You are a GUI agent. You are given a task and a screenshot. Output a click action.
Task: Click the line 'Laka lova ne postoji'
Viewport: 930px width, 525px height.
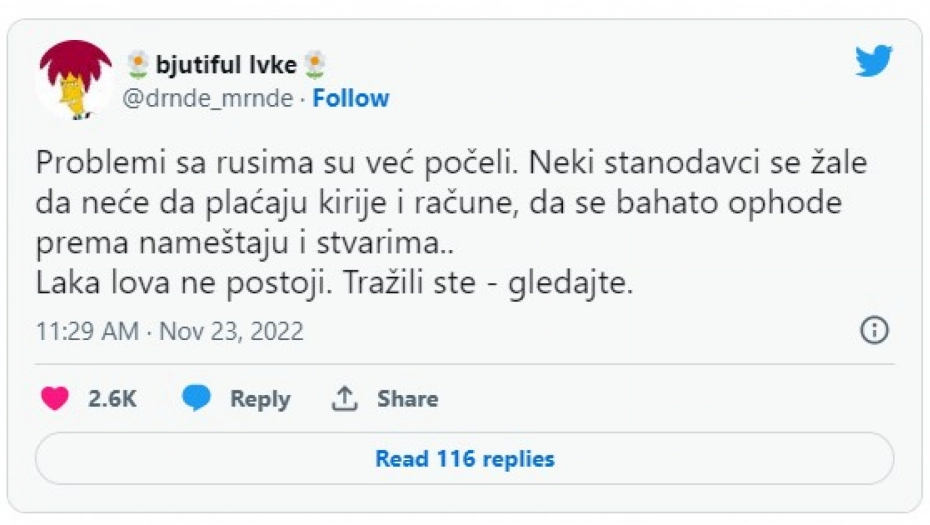pos(334,283)
